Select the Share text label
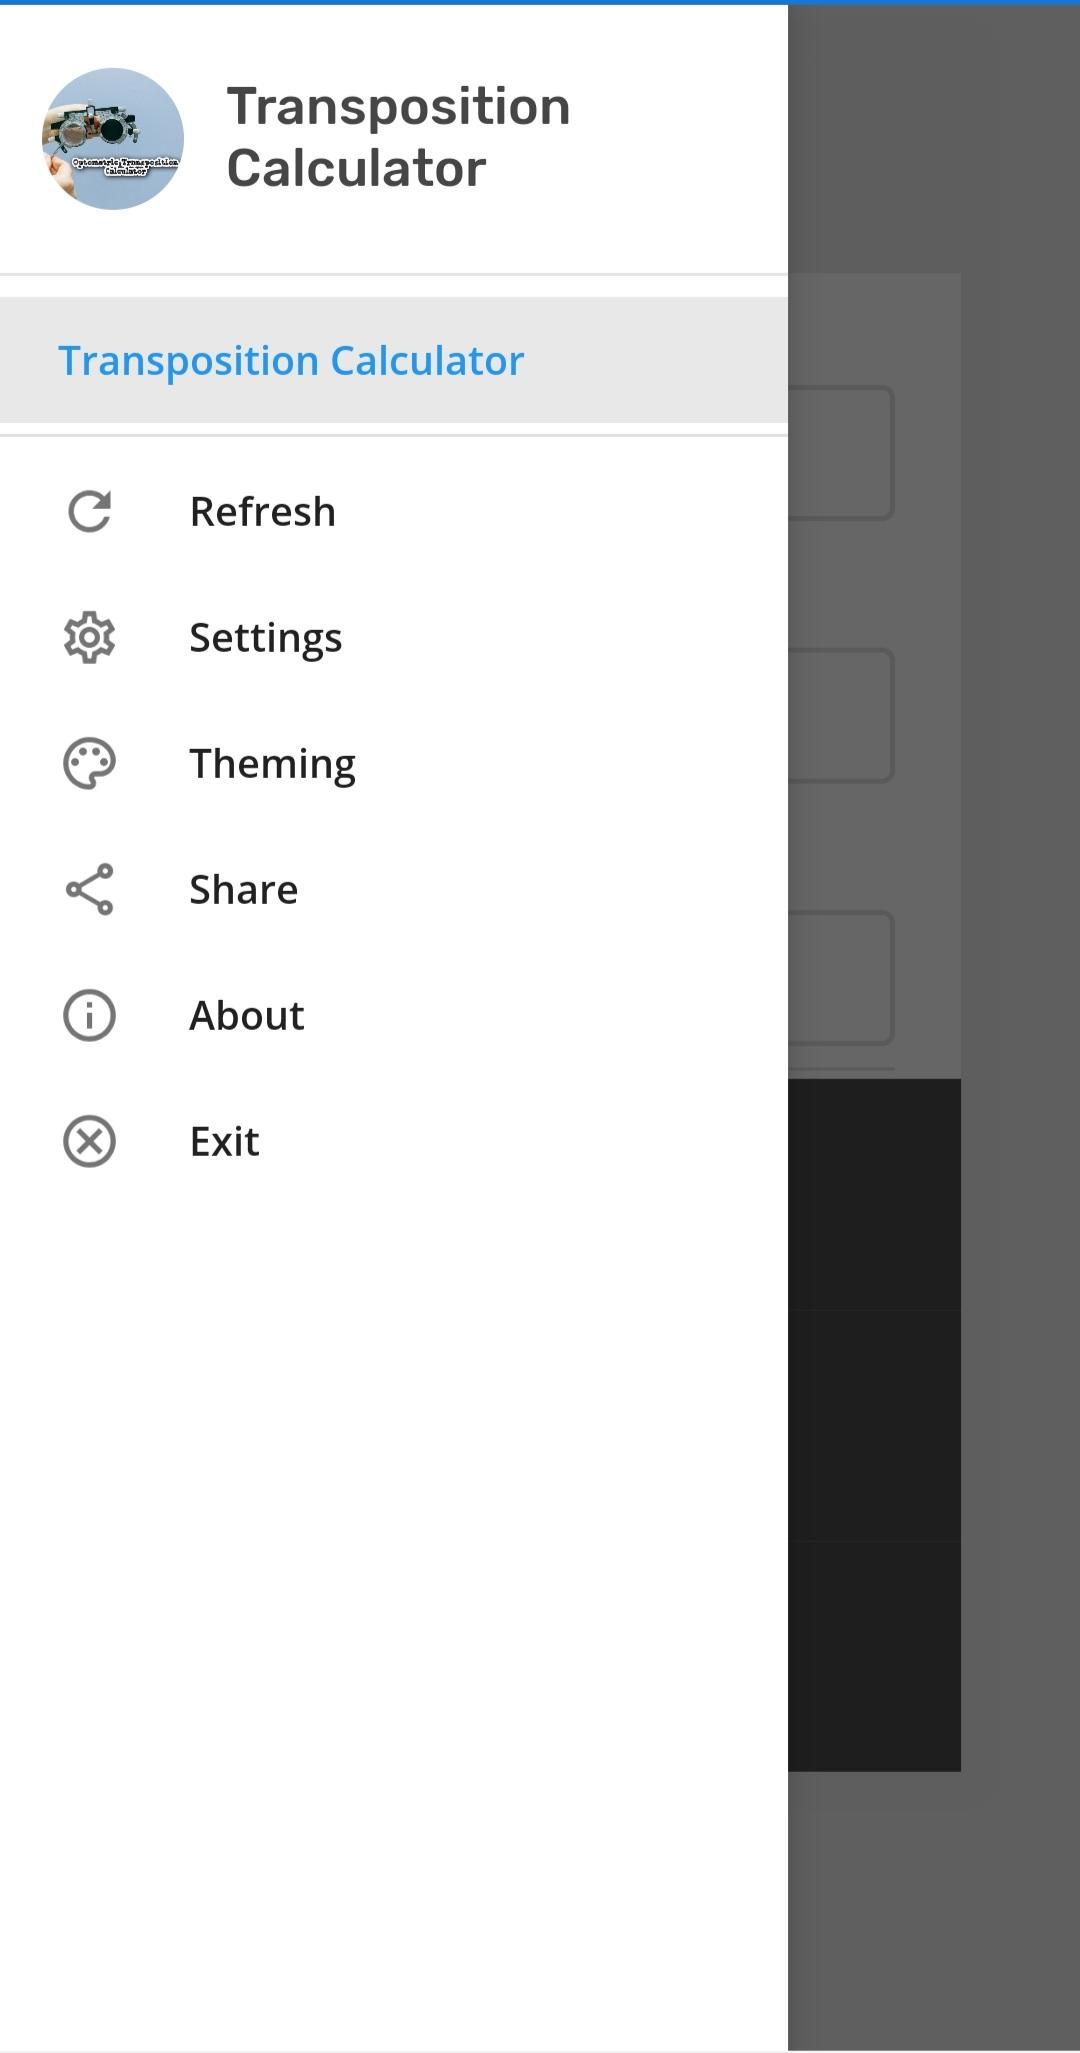The image size is (1080, 2053). [x=244, y=890]
